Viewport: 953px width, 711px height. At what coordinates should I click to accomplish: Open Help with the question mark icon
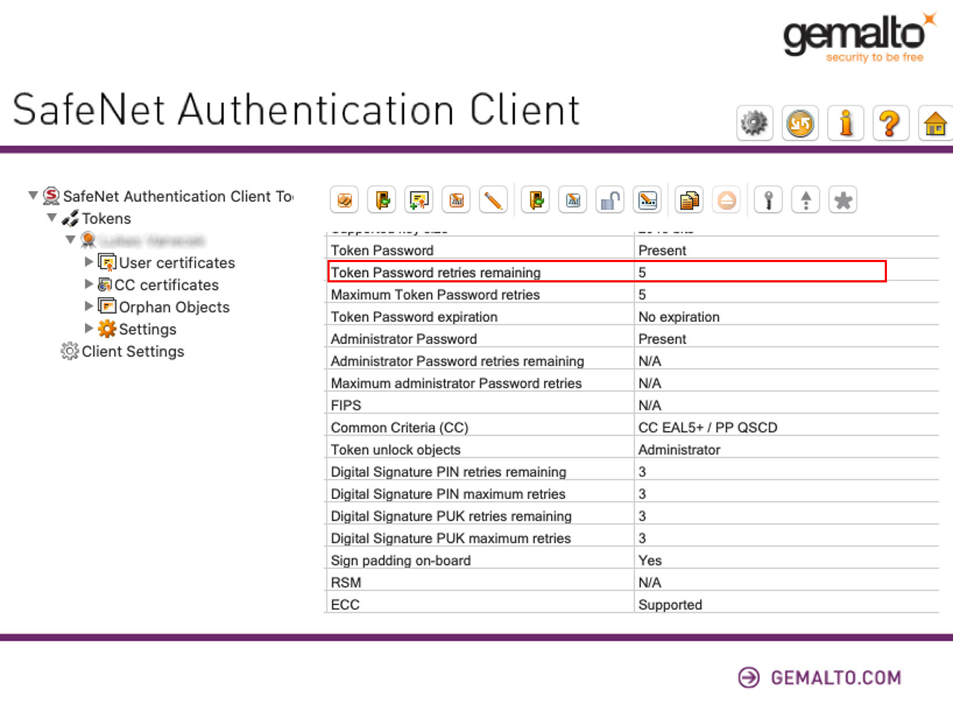[890, 123]
